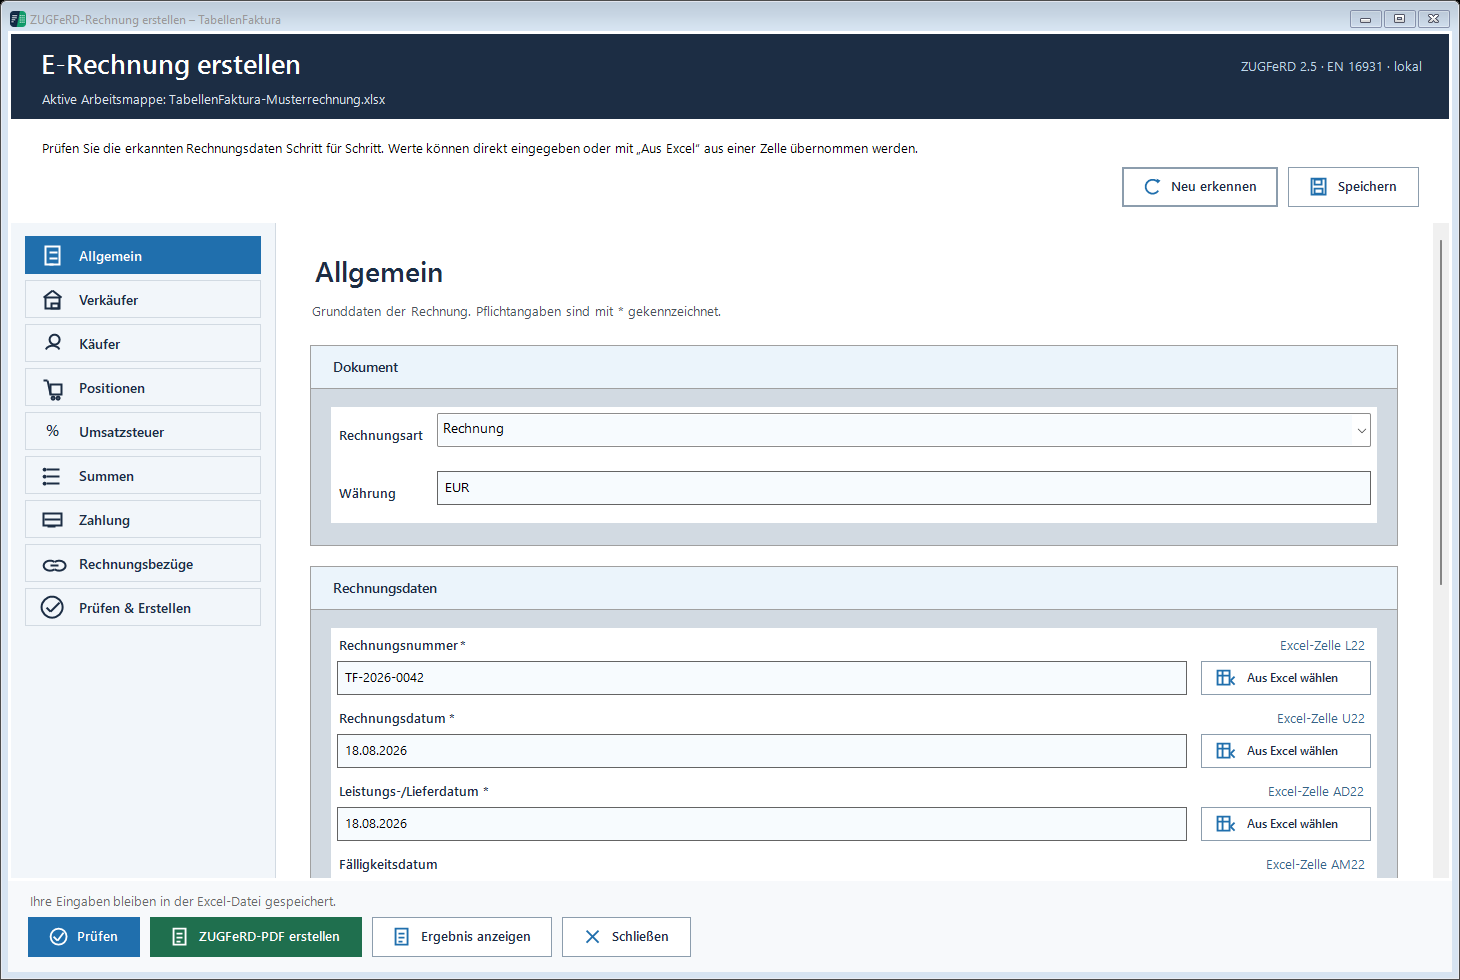Click the Rechnungsdatum input field

point(762,751)
